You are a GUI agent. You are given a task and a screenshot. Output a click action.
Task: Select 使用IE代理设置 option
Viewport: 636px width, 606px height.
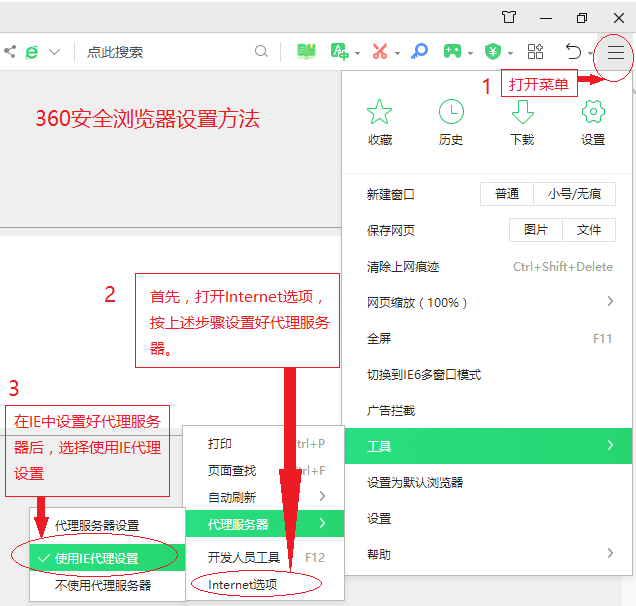pos(97,558)
